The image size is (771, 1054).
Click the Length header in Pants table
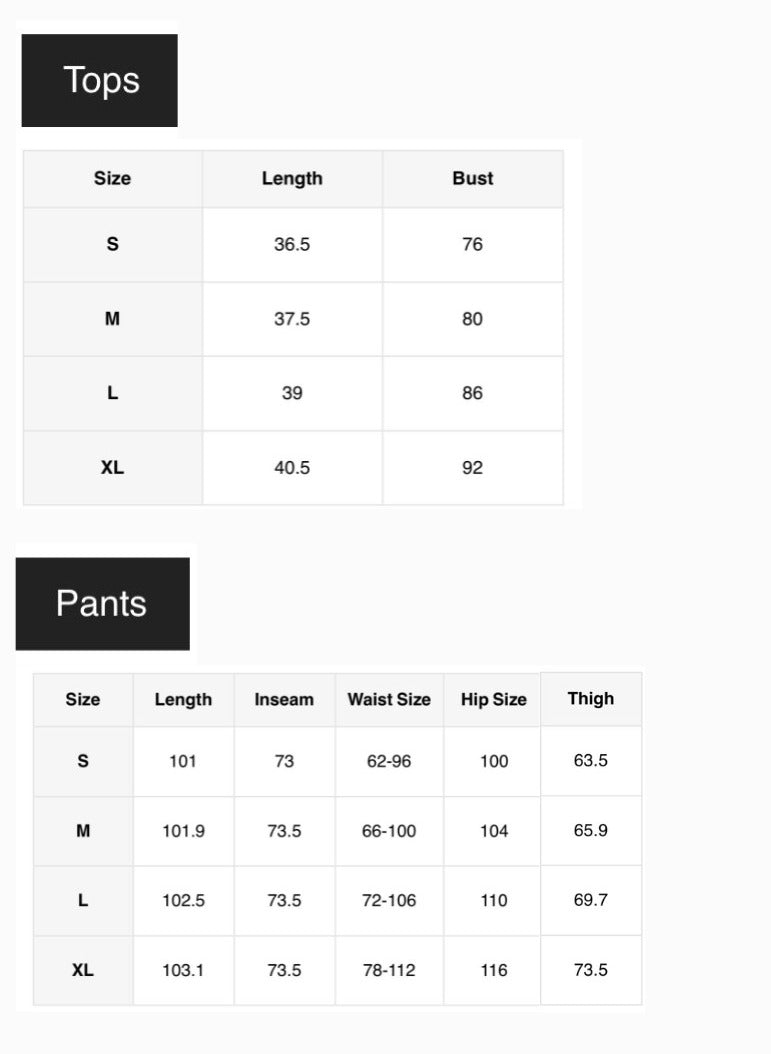(x=183, y=700)
